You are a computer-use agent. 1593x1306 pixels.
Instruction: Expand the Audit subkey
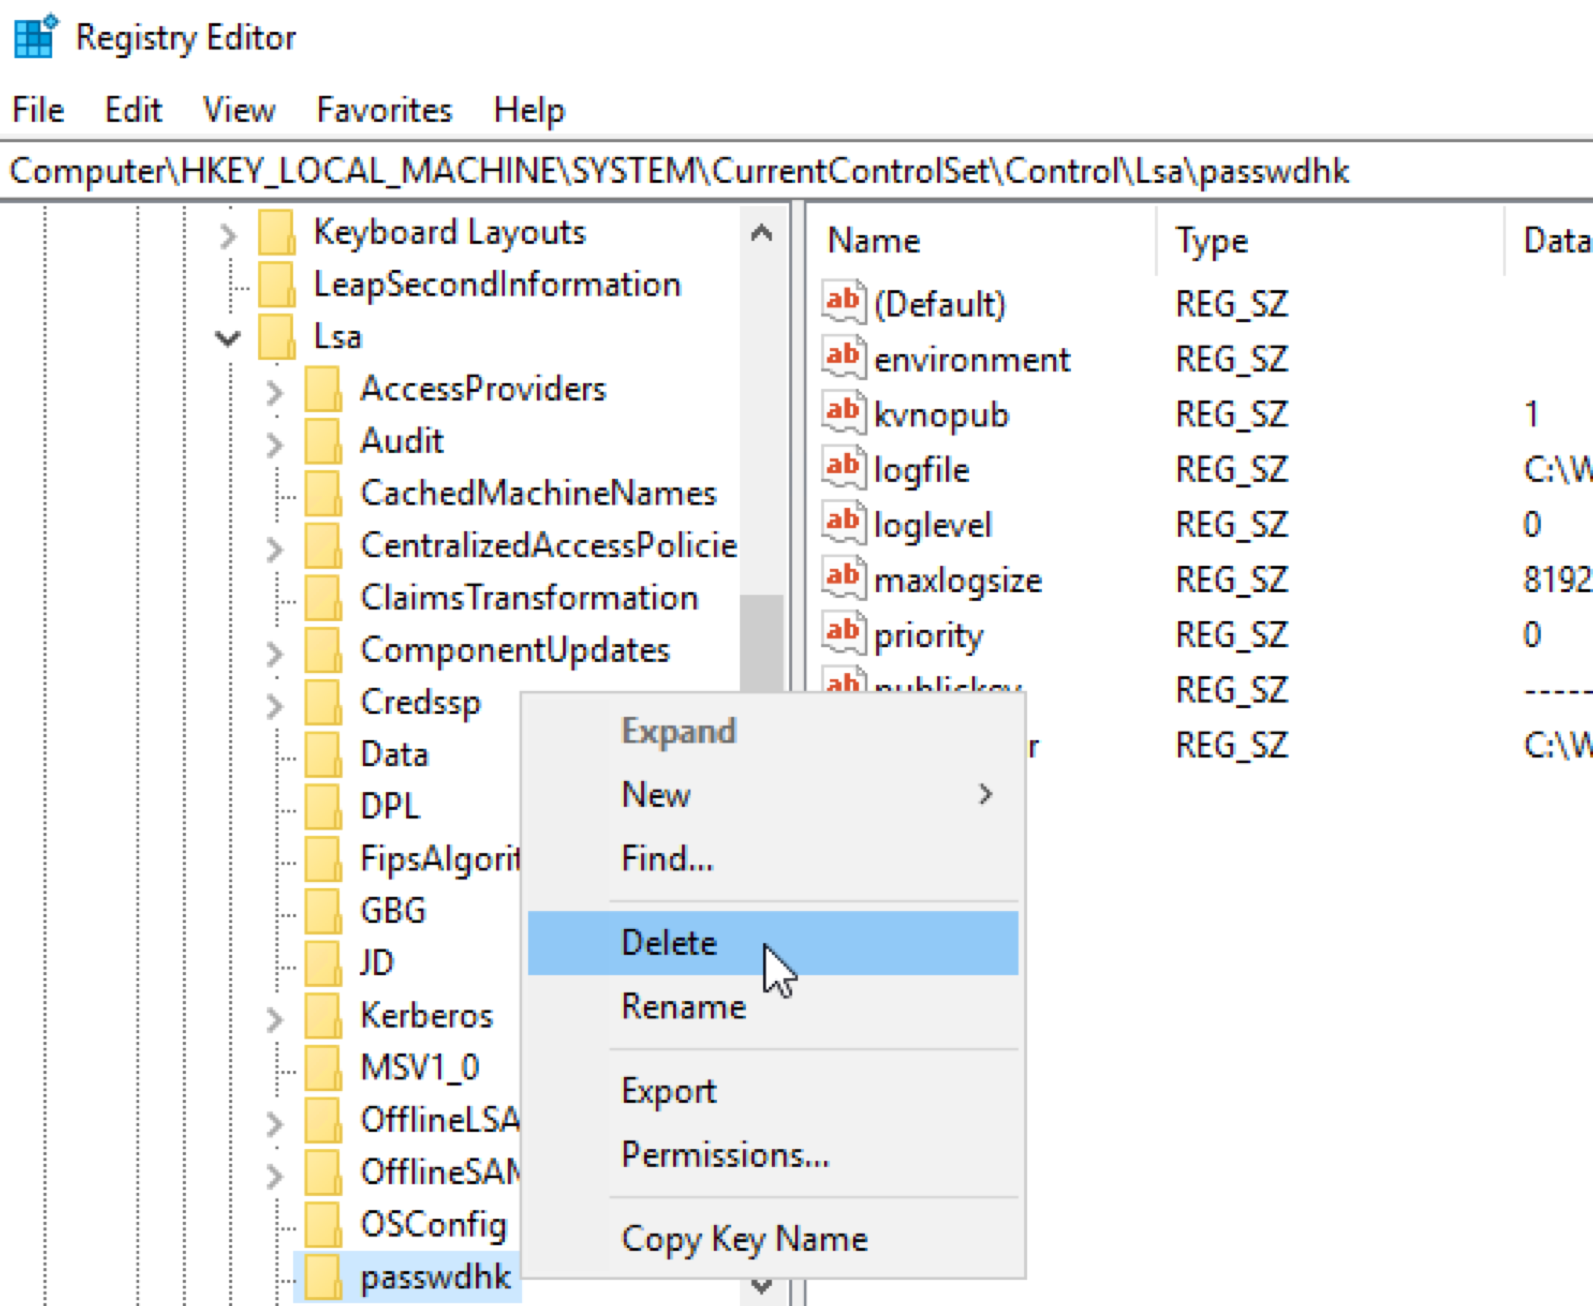pos(275,442)
